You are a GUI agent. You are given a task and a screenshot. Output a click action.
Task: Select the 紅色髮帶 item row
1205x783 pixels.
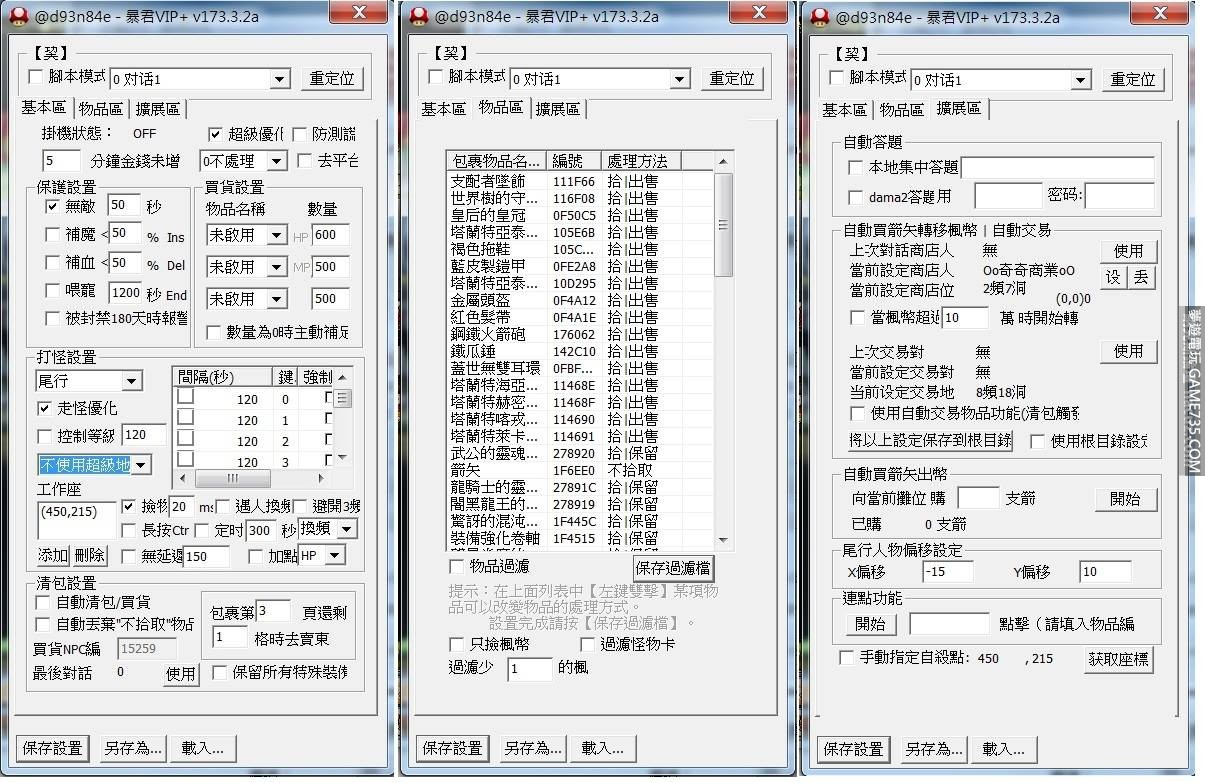tap(580, 317)
